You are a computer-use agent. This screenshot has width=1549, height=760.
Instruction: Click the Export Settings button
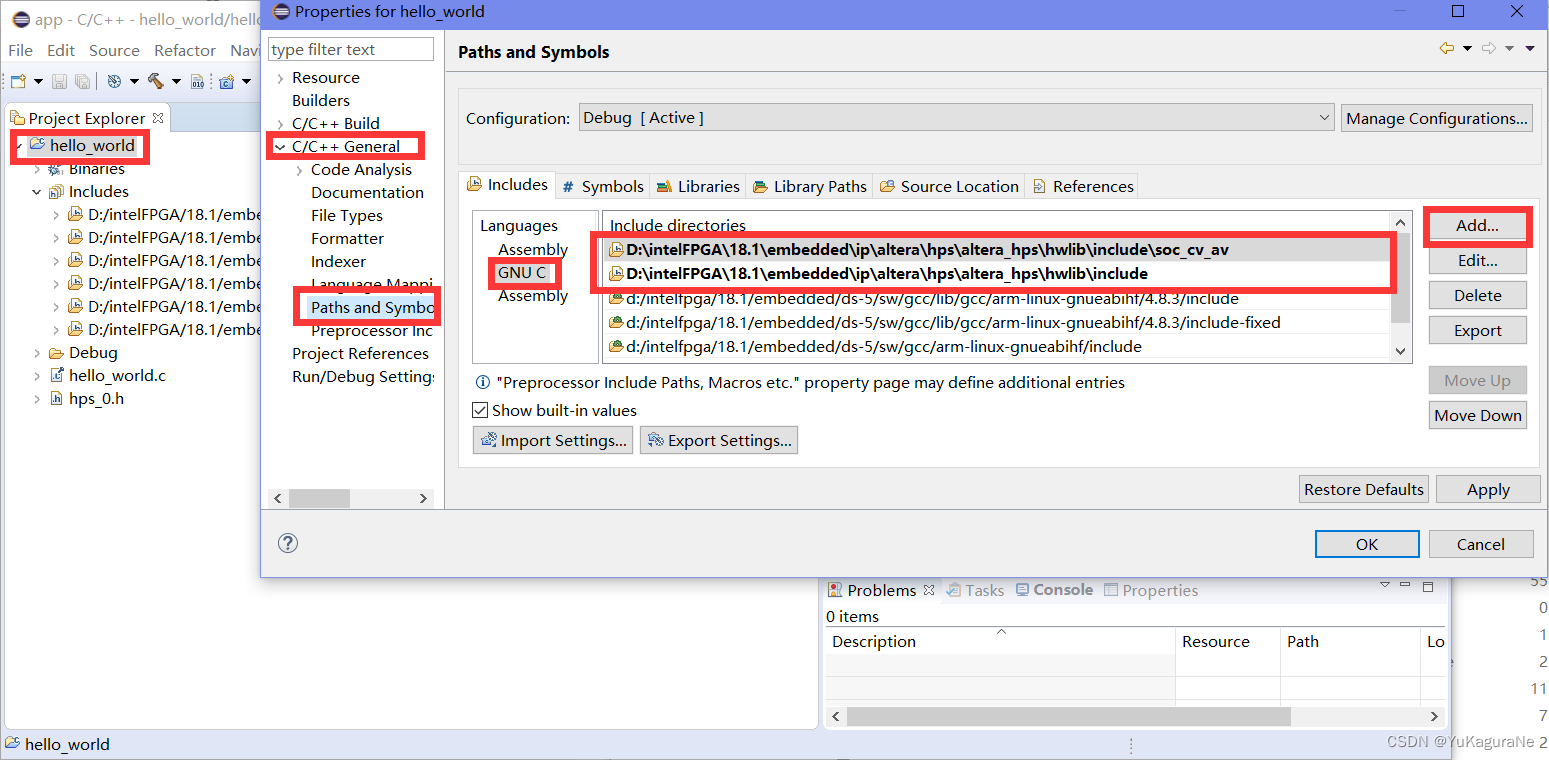tap(719, 440)
